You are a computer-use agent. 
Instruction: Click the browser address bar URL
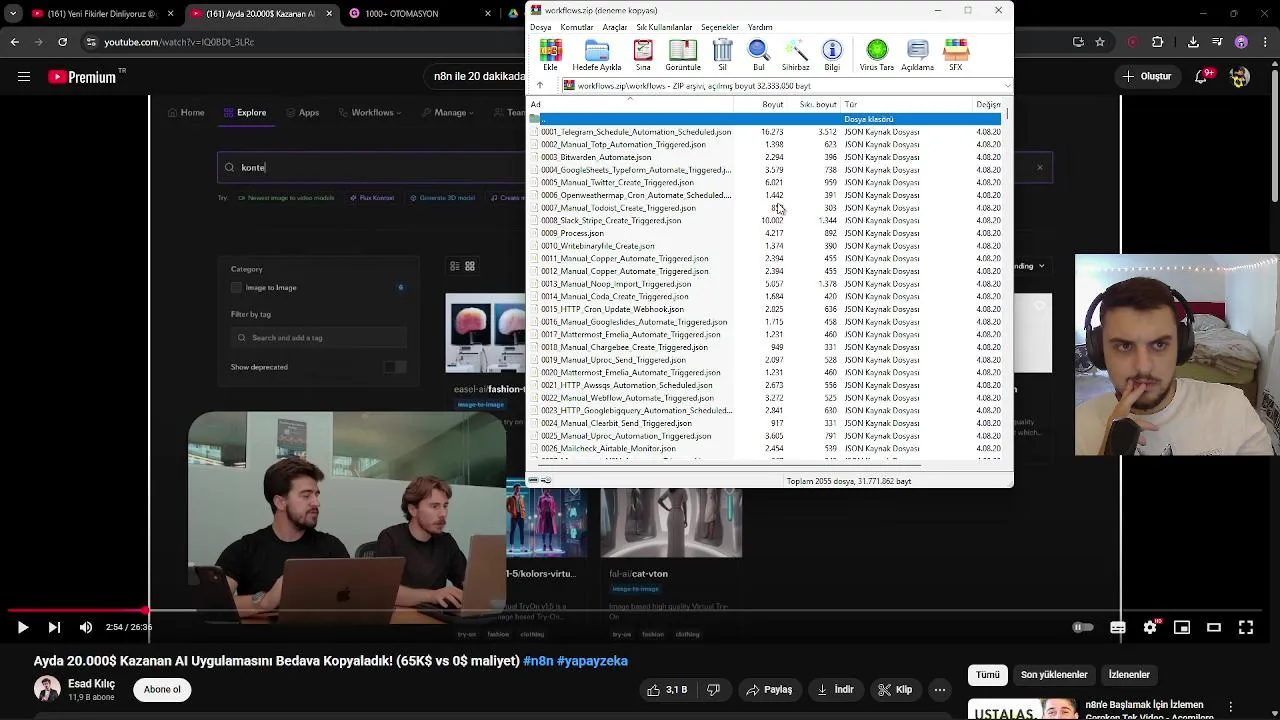tap(180, 42)
